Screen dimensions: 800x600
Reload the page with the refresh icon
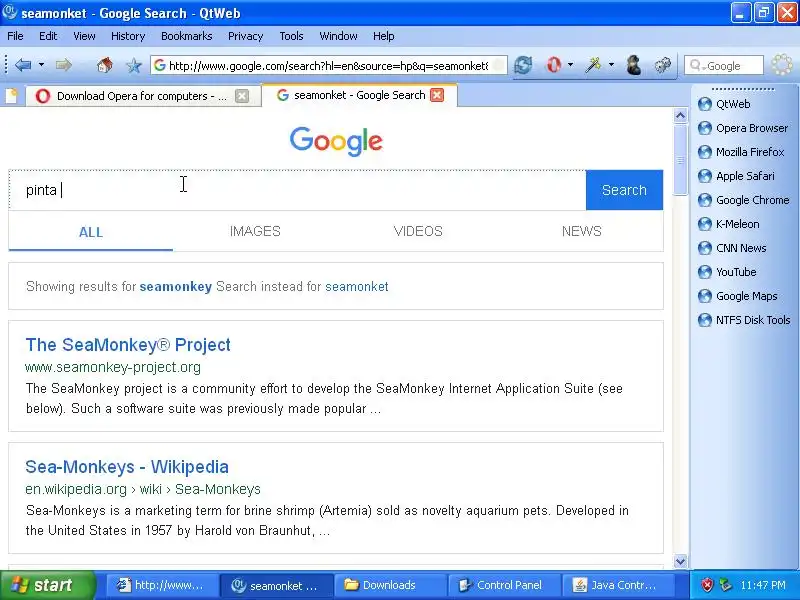(523, 65)
